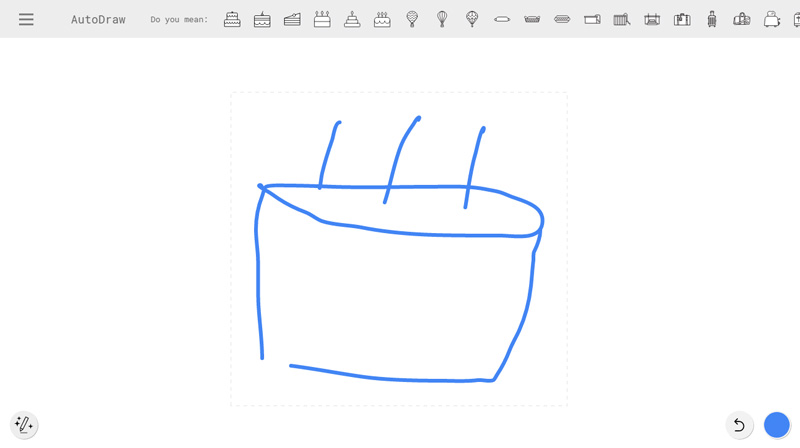Image resolution: width=800 pixels, height=448 pixels.
Task: Pick the rolling pin suggestion
Action: pos(502,19)
